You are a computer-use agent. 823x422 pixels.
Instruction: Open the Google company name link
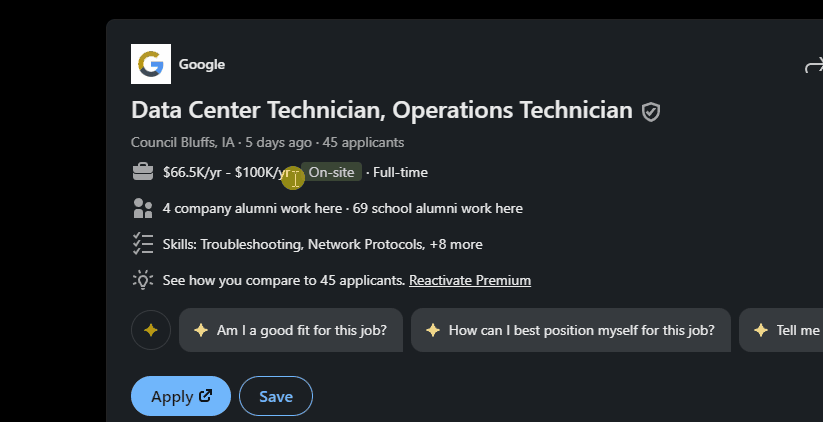pos(202,65)
